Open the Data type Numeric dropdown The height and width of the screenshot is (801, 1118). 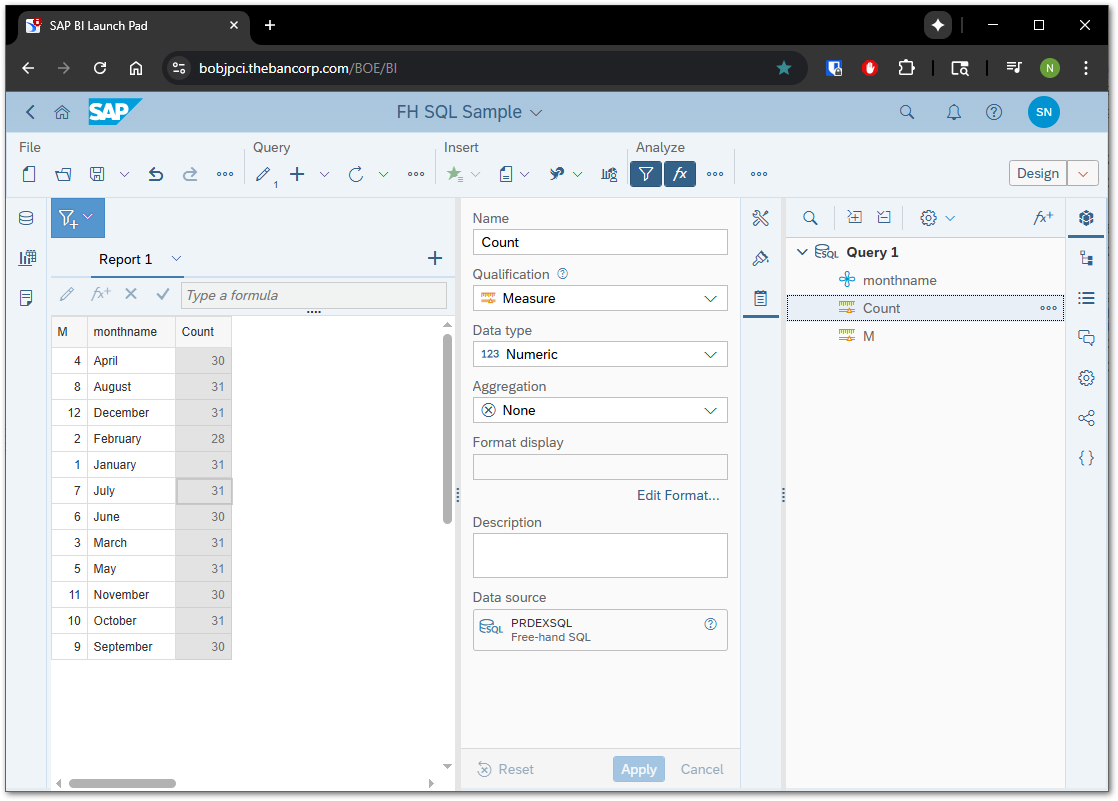(600, 354)
